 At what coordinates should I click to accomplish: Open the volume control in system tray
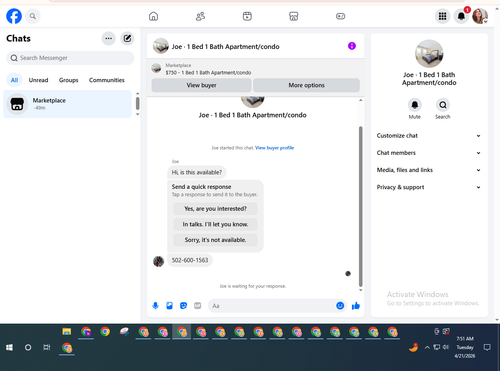(x=446, y=347)
